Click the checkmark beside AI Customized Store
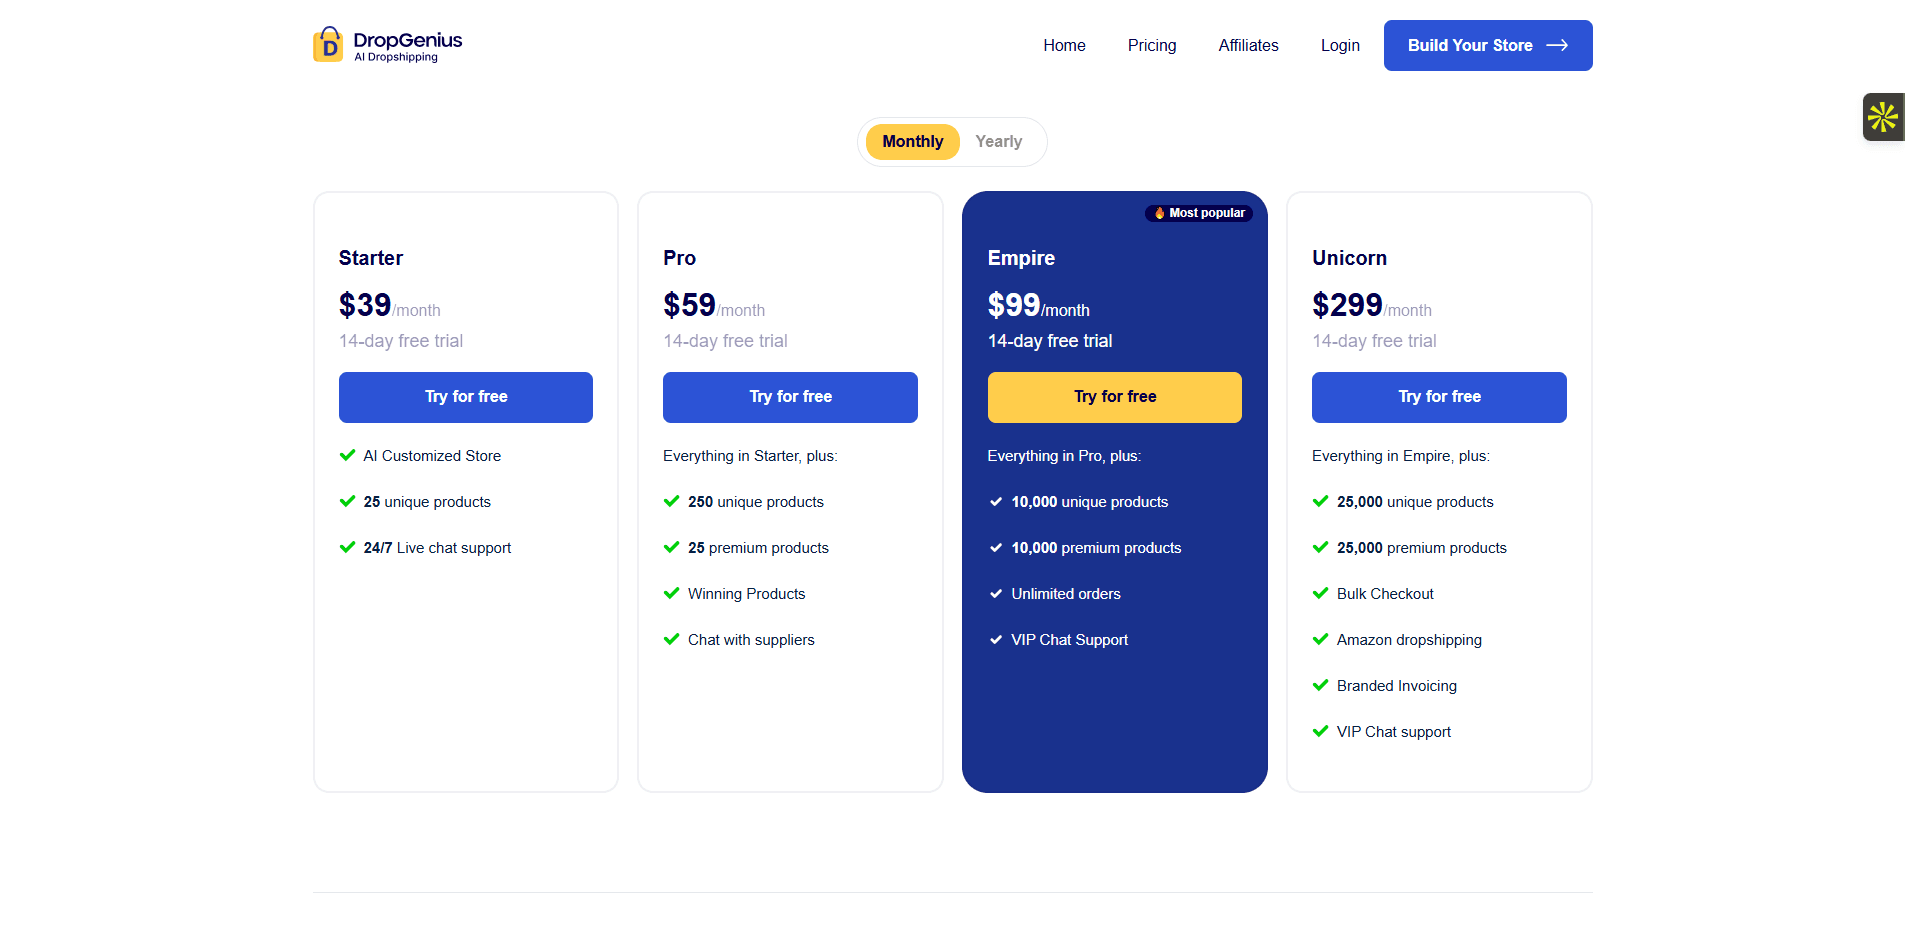Screen dimensions: 1905x929 click(x=347, y=455)
